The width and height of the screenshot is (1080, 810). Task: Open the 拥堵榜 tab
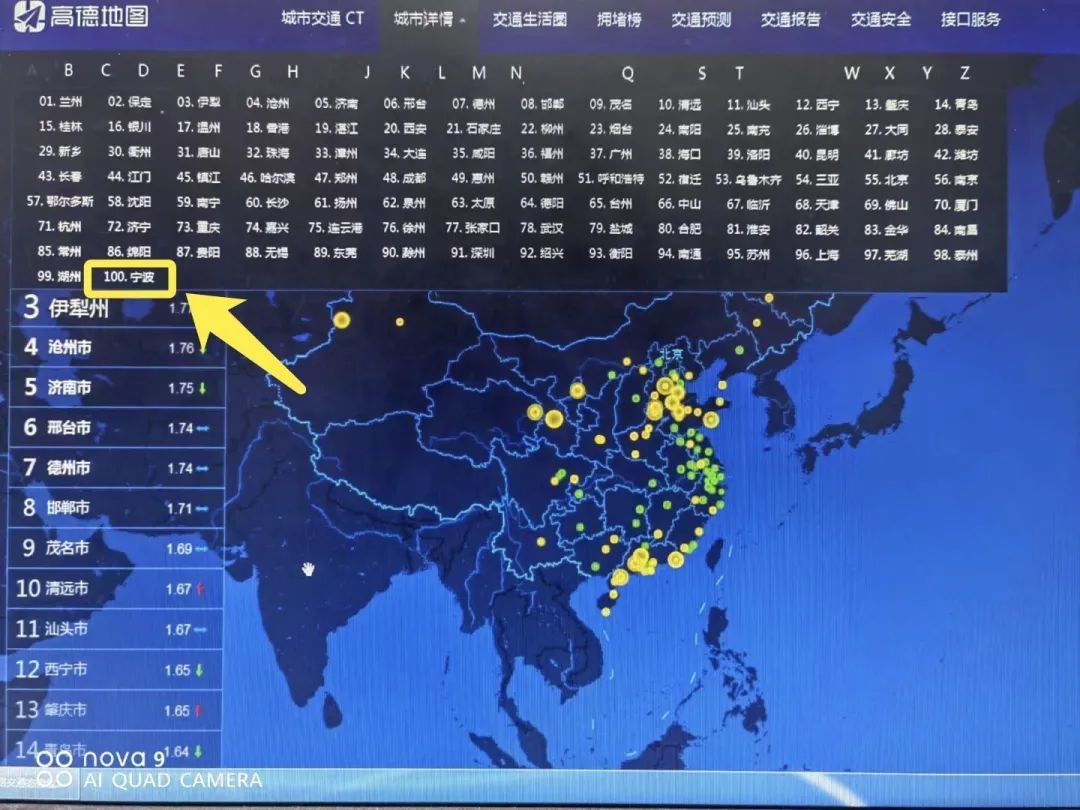tap(616, 18)
